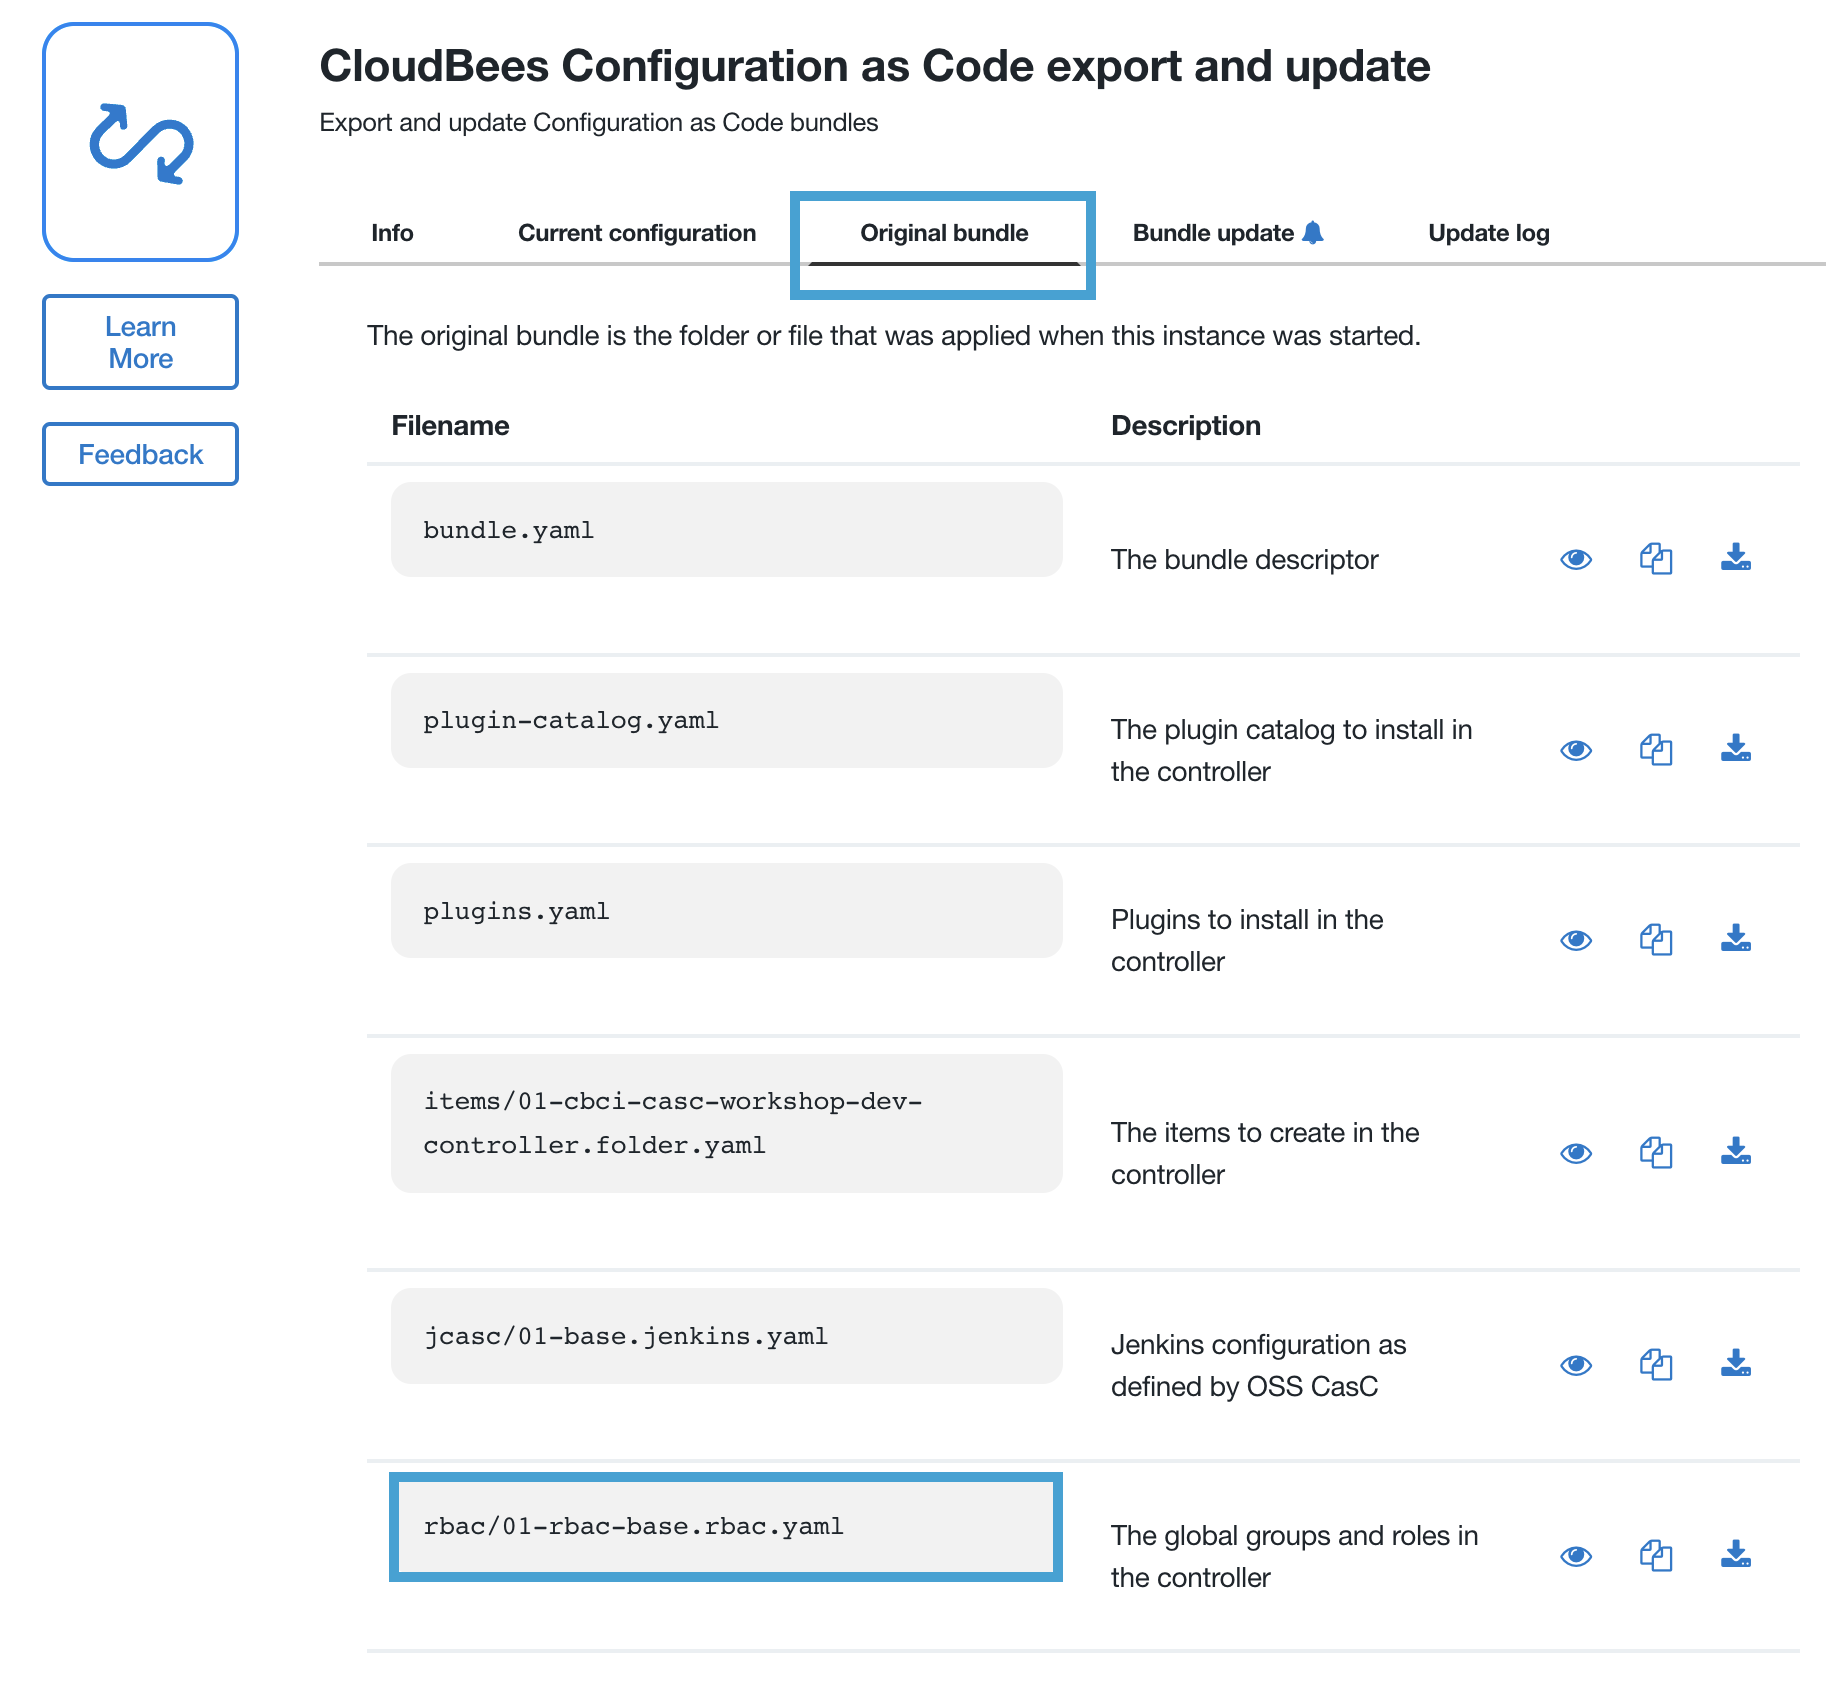
Task: Show plugins.yaml file contents via eye icon
Action: 1576,940
